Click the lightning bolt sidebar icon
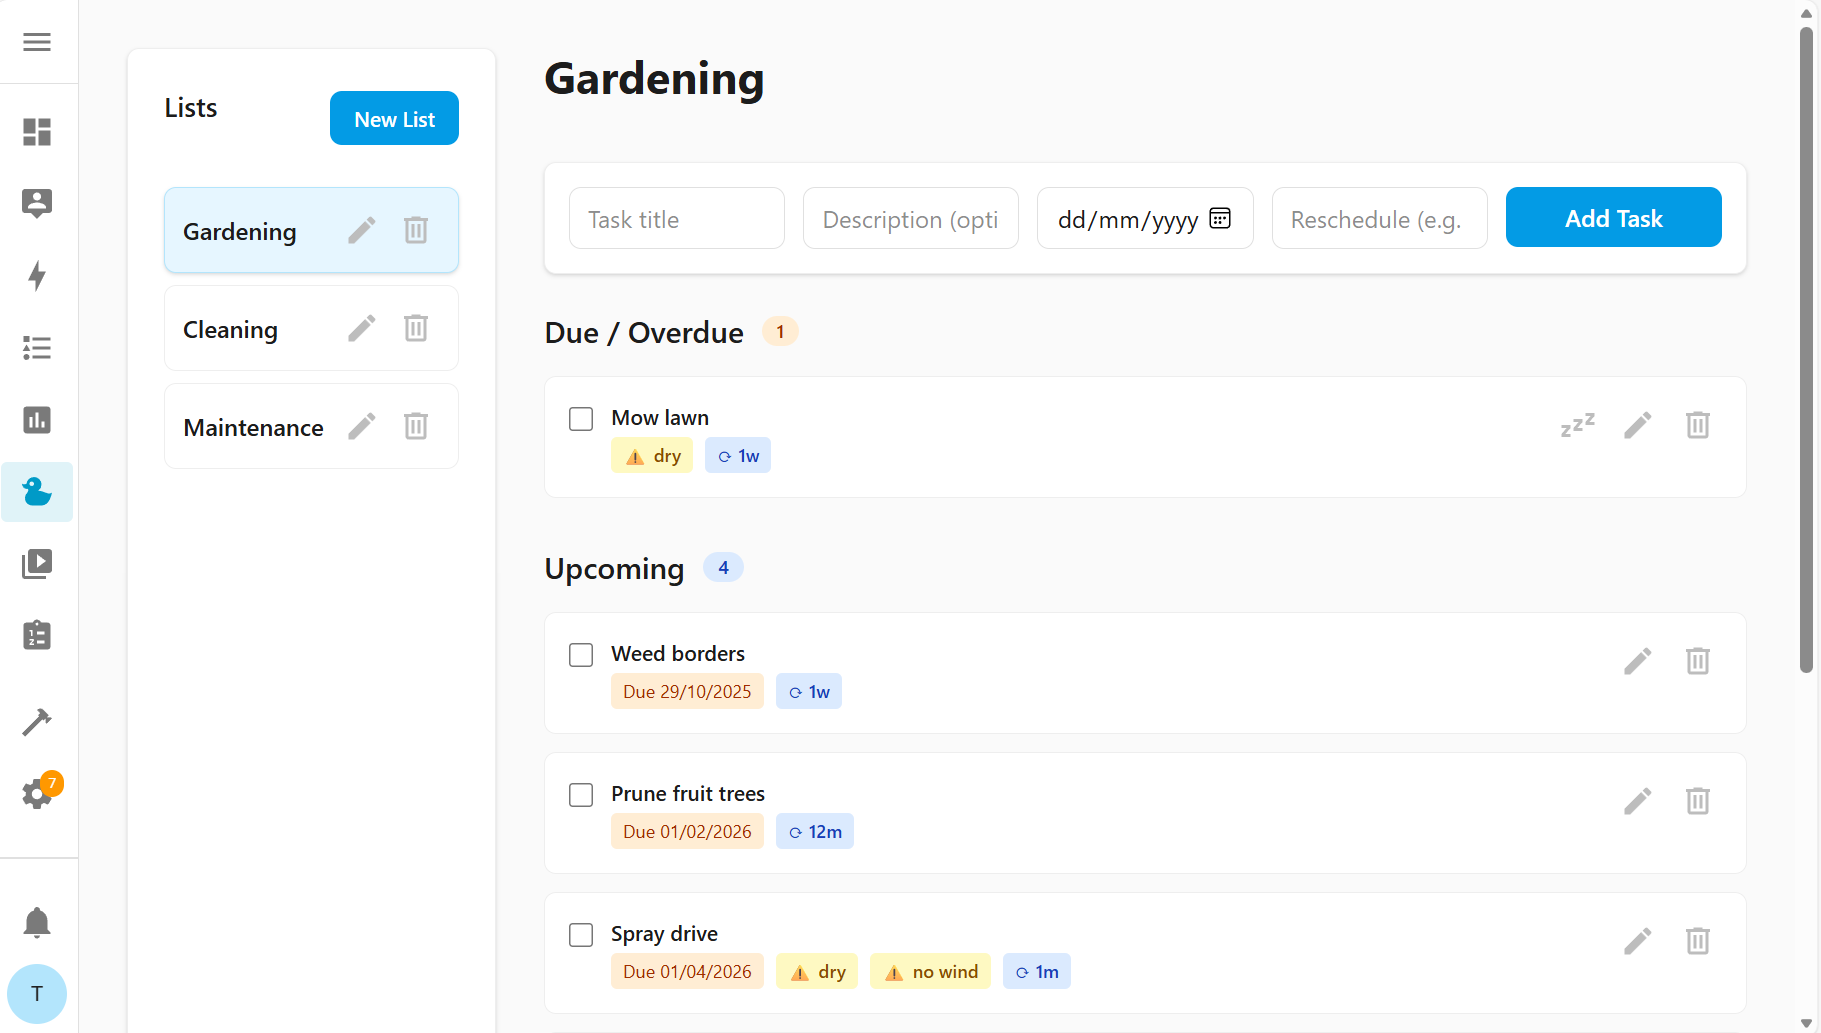This screenshot has height=1033, width=1821. coord(37,276)
